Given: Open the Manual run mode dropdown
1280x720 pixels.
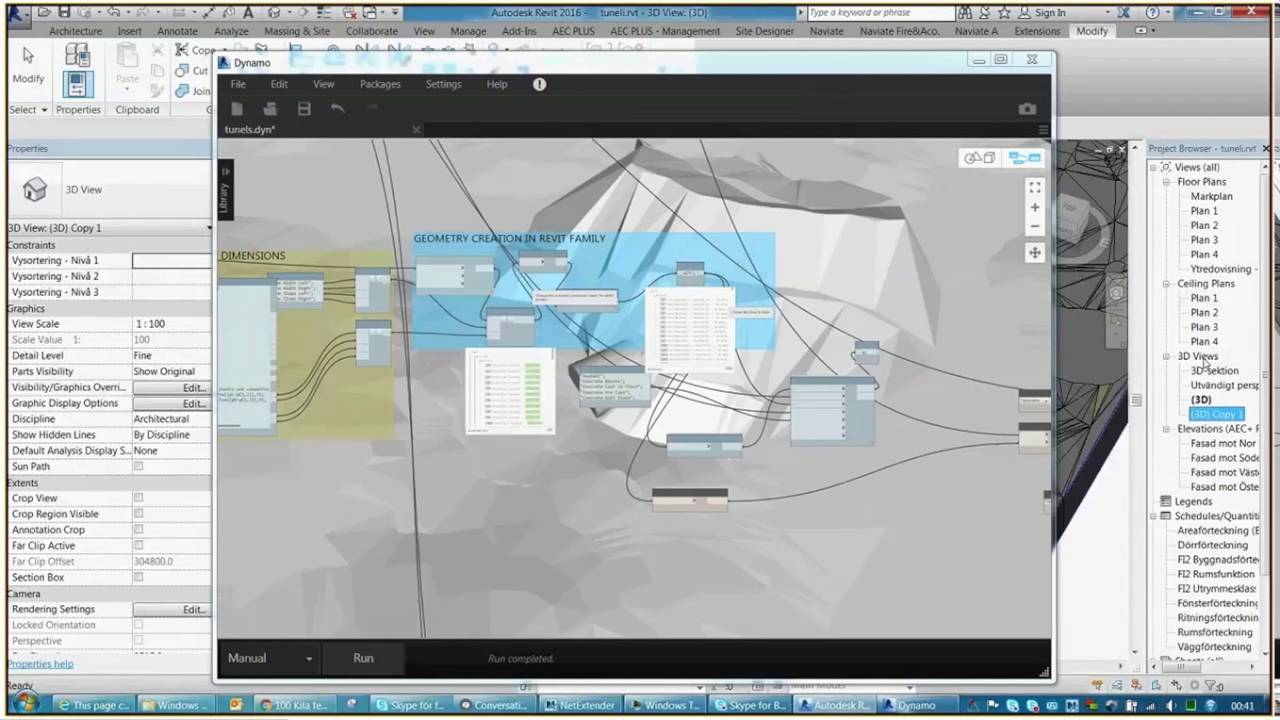Looking at the screenshot, I should point(270,658).
